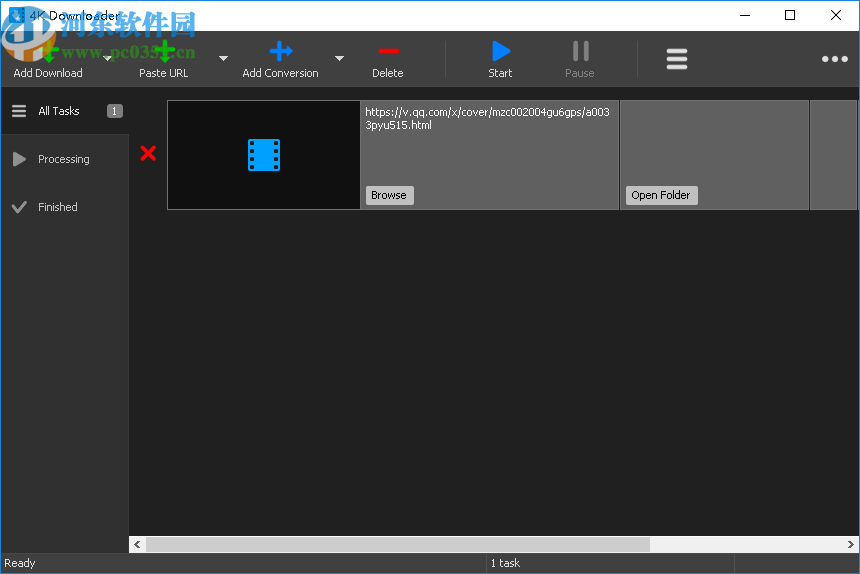
Task: Click the Add Download toolbar button
Action: (x=48, y=59)
